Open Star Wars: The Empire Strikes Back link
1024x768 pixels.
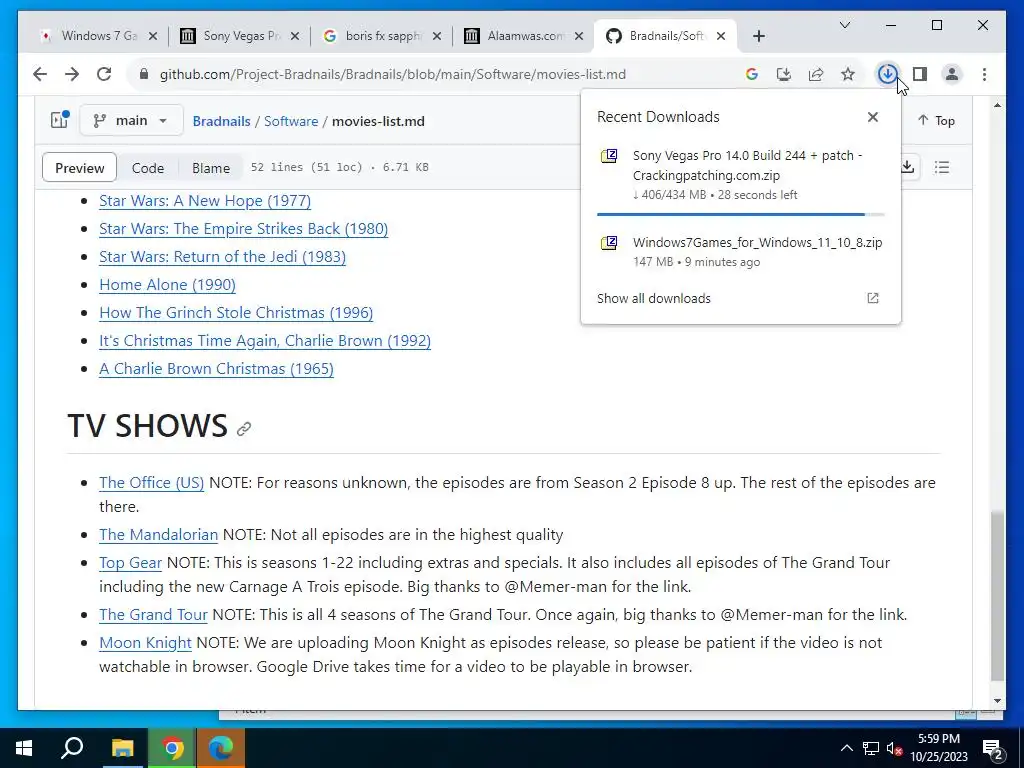pos(244,229)
